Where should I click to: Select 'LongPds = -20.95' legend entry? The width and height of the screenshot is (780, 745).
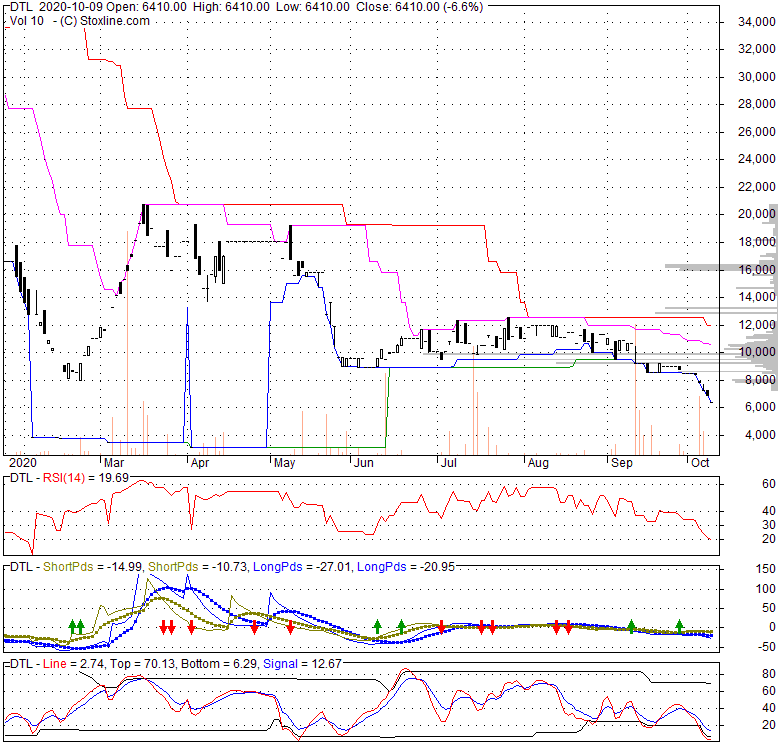[x=406, y=567]
